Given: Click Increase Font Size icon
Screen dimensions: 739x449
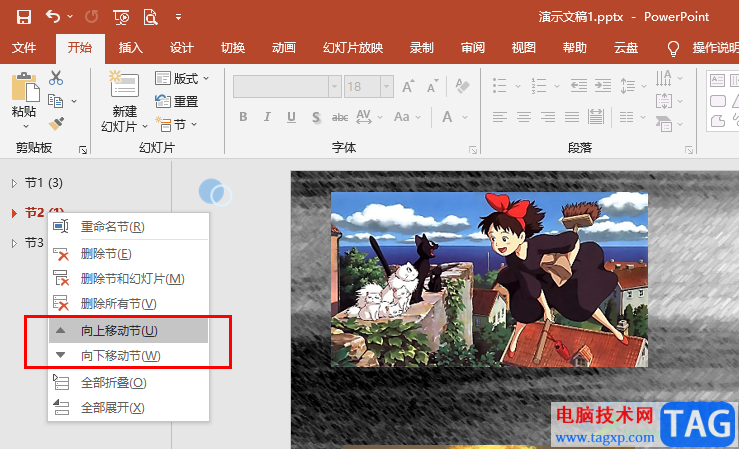Looking at the screenshot, I should (x=408, y=87).
